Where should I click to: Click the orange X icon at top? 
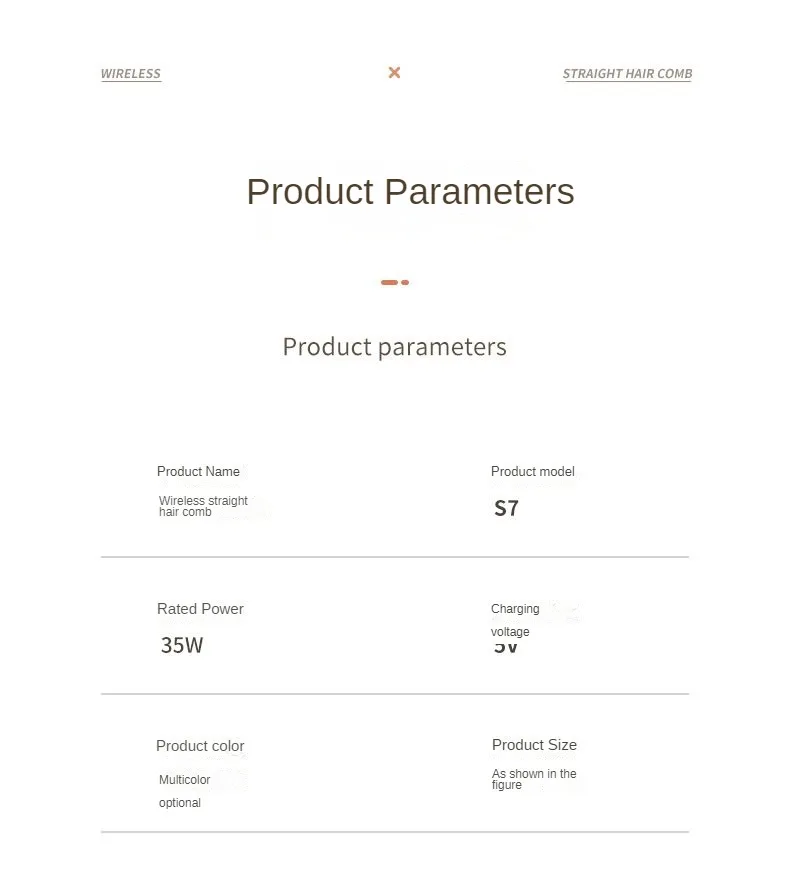coord(394,72)
